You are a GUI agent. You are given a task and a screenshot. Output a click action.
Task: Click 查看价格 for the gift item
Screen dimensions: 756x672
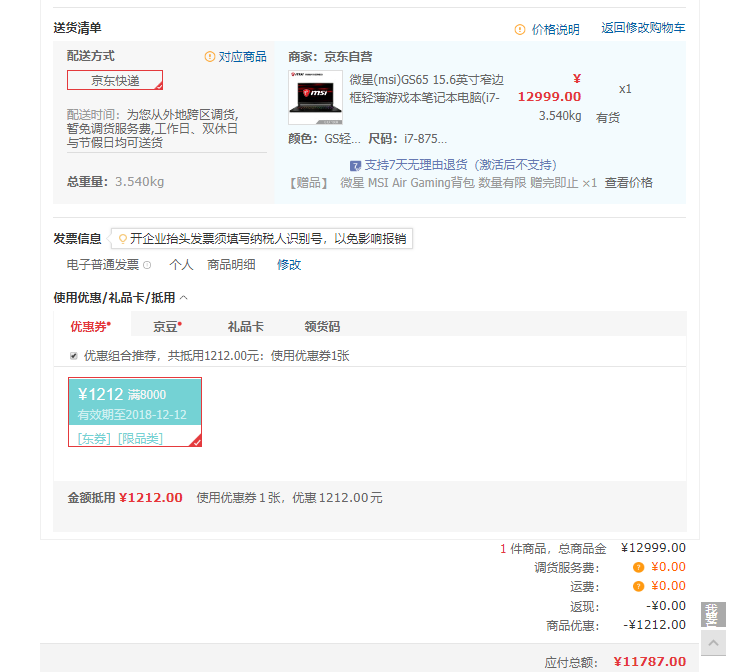coord(629,183)
